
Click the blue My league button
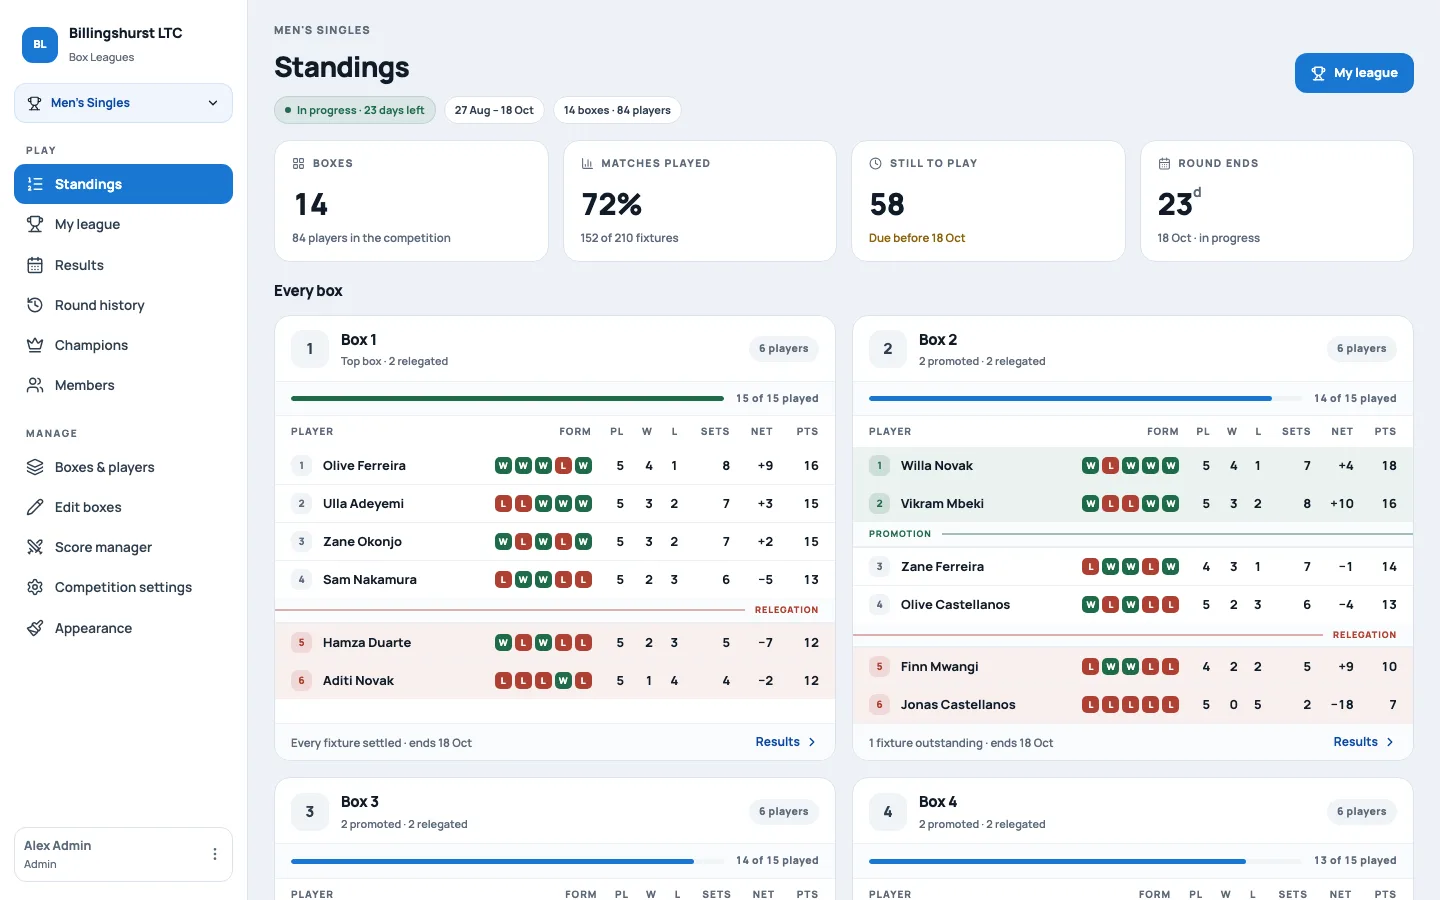[1354, 73]
